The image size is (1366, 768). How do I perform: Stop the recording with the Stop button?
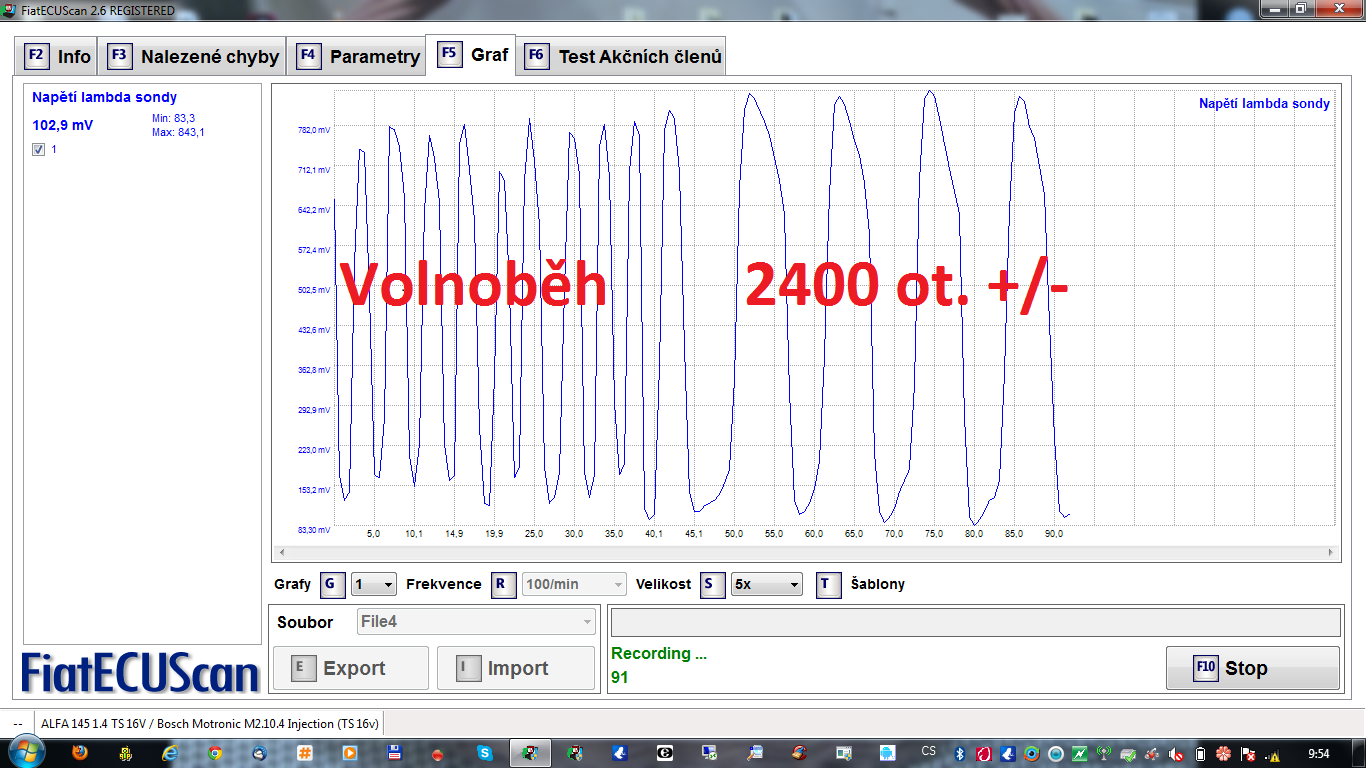coord(1252,668)
